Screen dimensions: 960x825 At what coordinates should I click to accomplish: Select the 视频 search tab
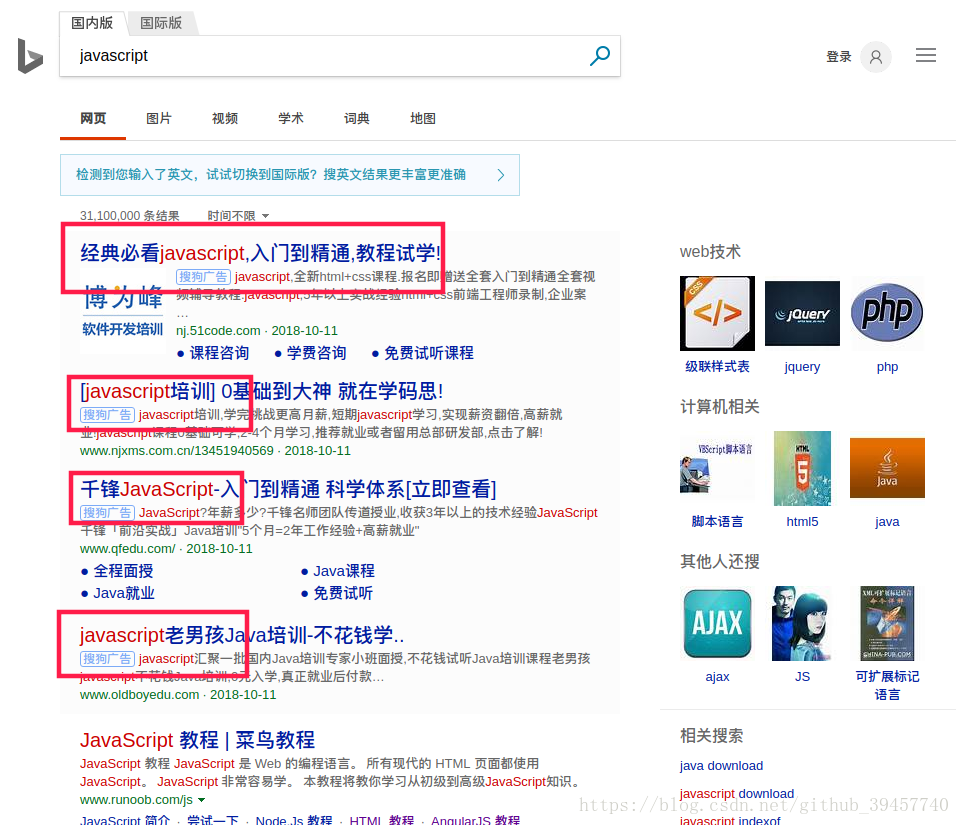point(225,118)
